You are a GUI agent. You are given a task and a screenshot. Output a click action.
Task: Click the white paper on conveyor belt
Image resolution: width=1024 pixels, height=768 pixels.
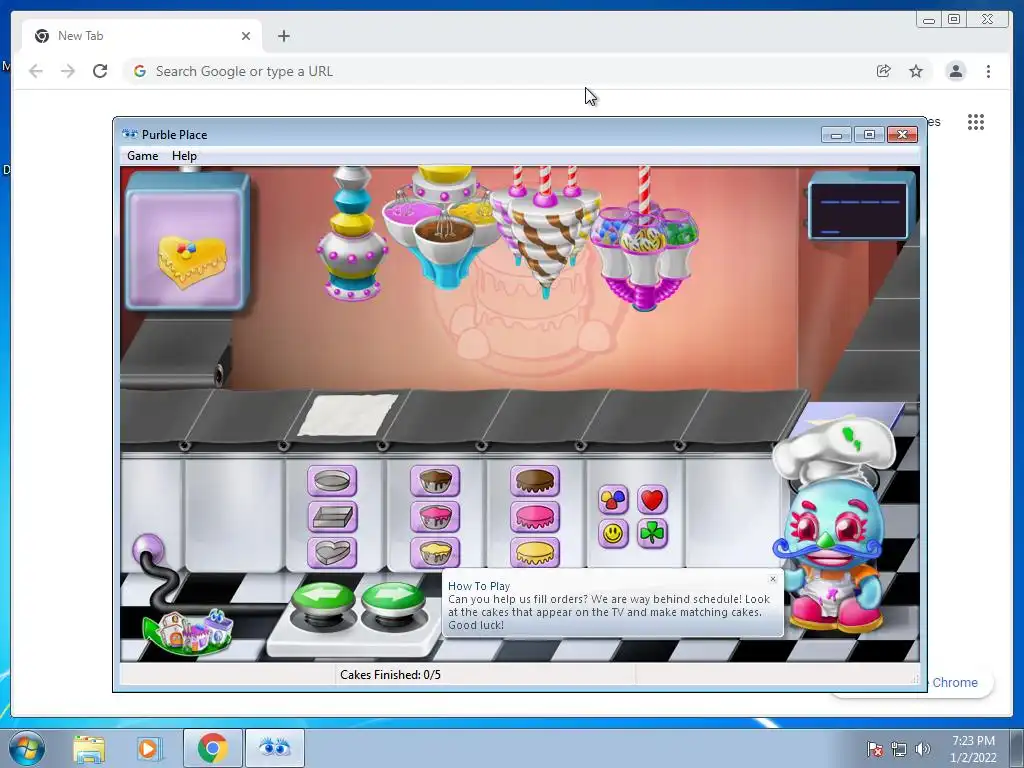point(348,415)
